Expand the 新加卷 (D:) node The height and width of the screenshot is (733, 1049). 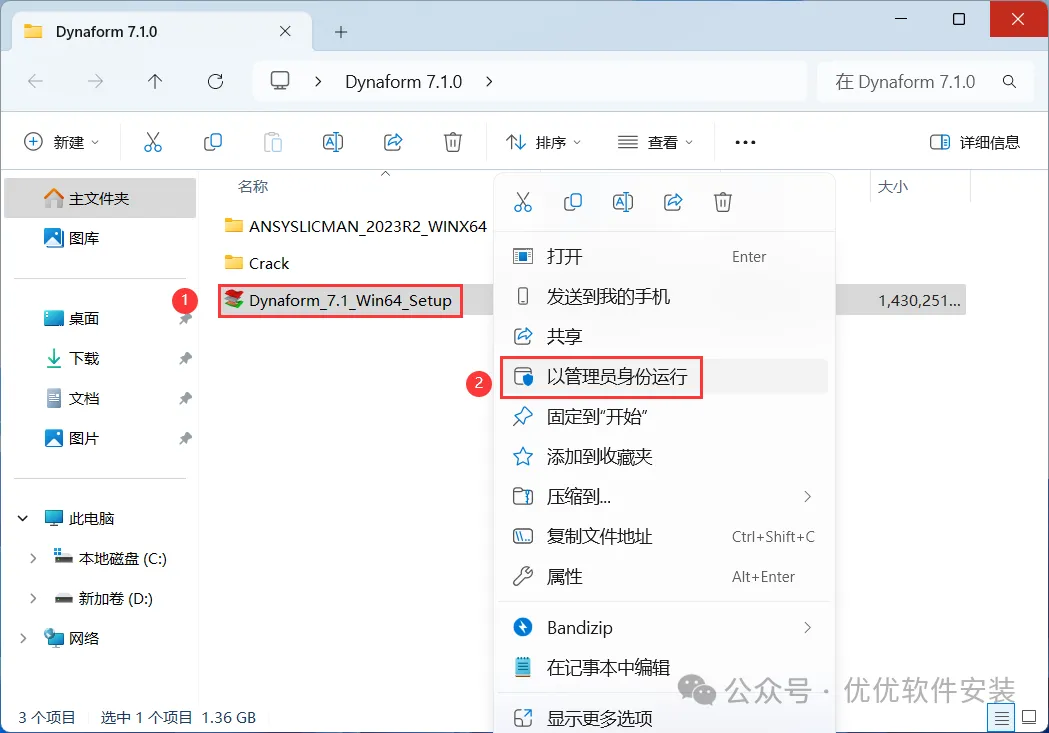33,599
